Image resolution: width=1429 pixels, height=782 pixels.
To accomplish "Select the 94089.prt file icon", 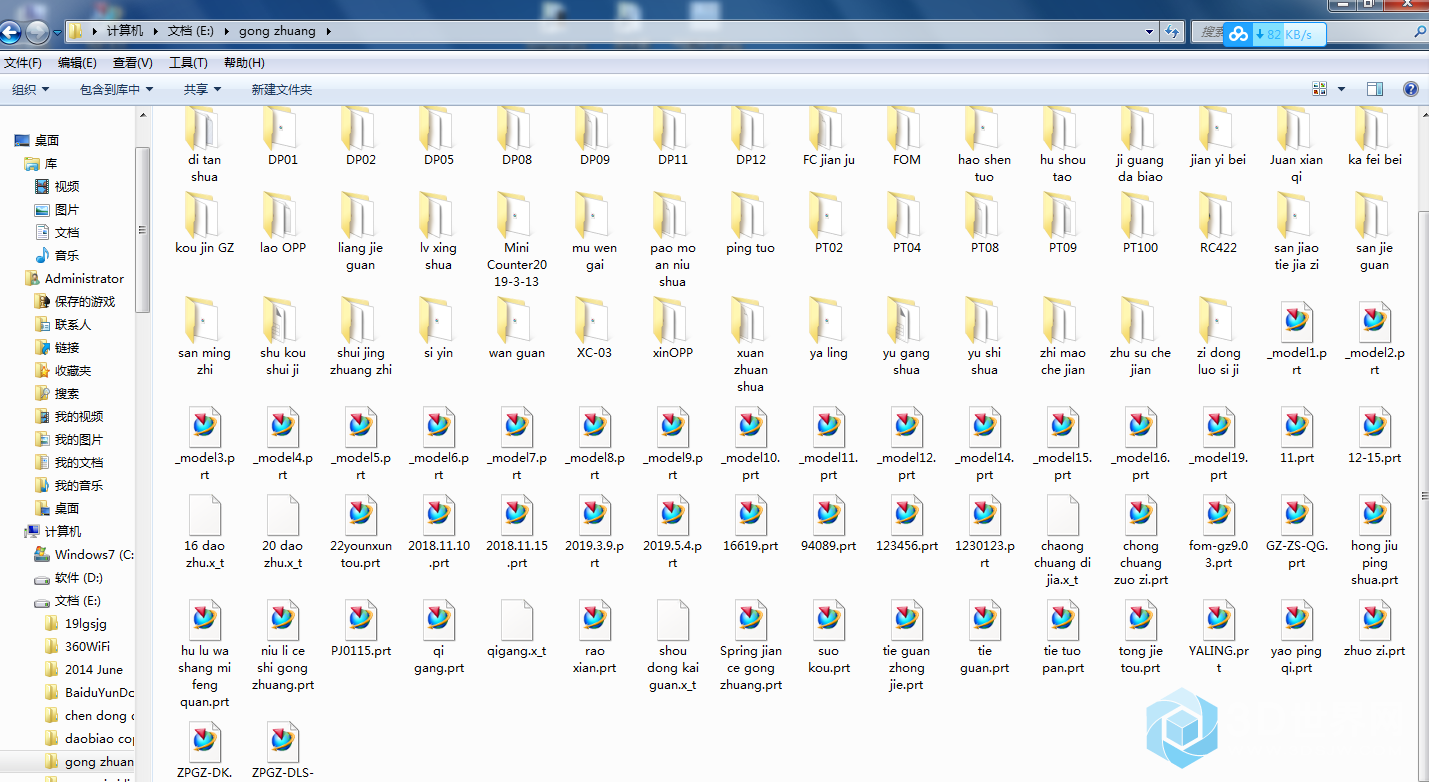I will tap(828, 515).
